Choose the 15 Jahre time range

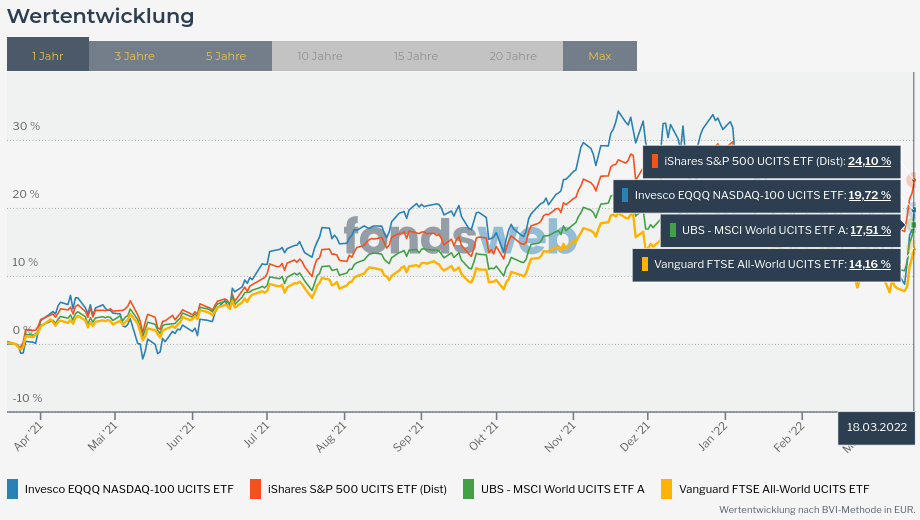[x=415, y=56]
